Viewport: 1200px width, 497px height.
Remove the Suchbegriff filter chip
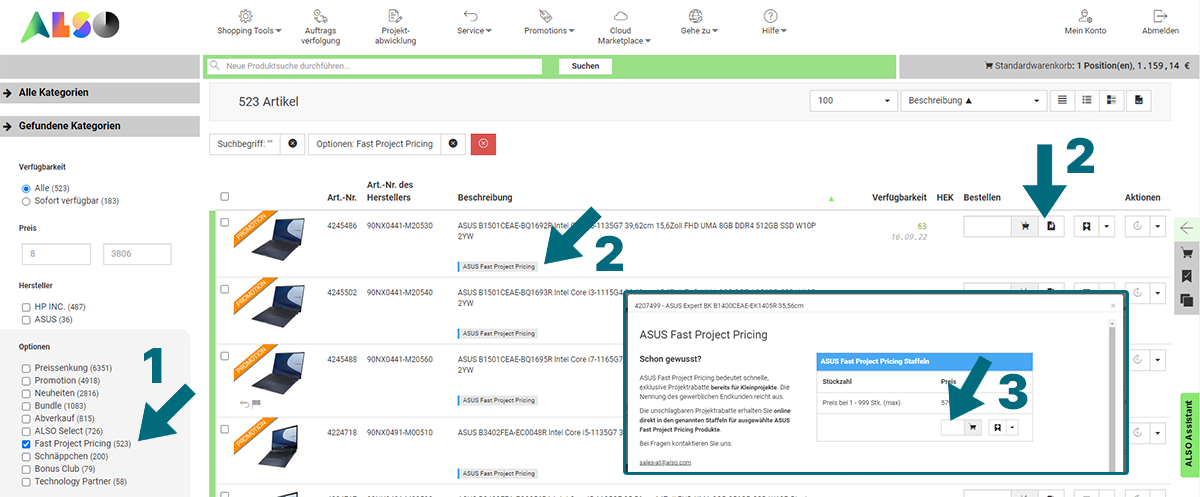point(292,144)
